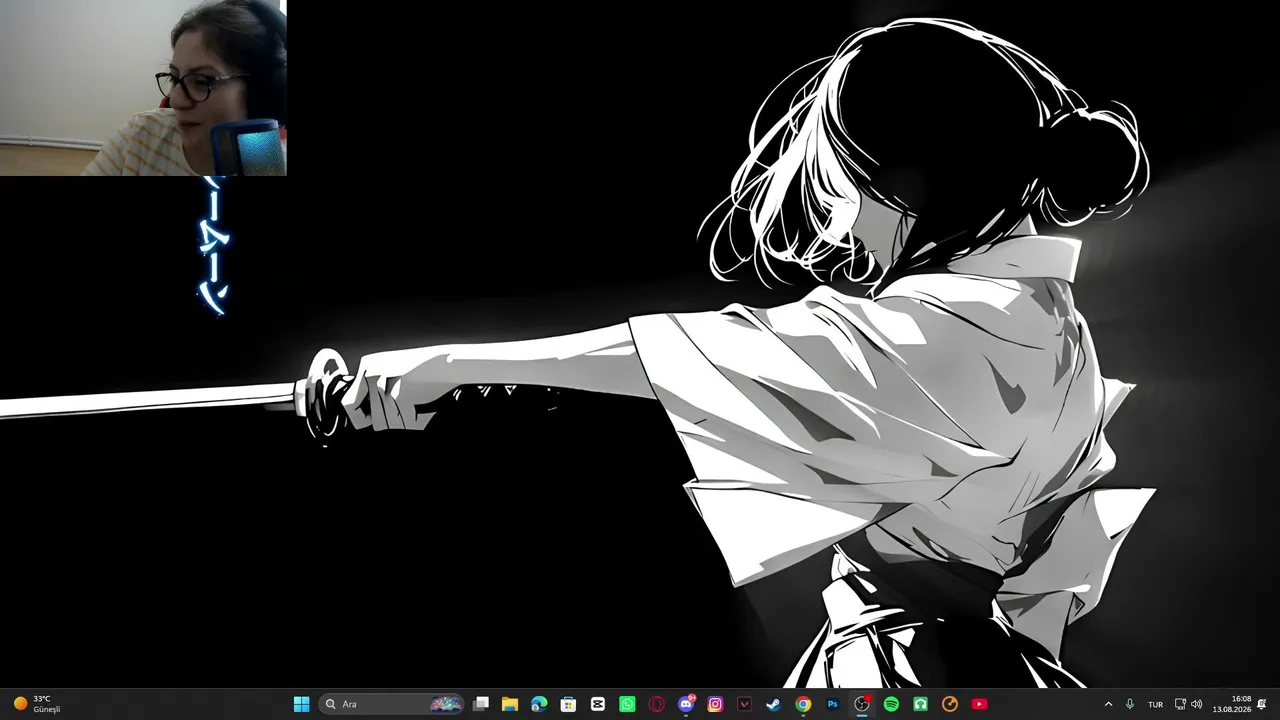
Task: Change the TUR keyboard language
Action: [x=1155, y=704]
